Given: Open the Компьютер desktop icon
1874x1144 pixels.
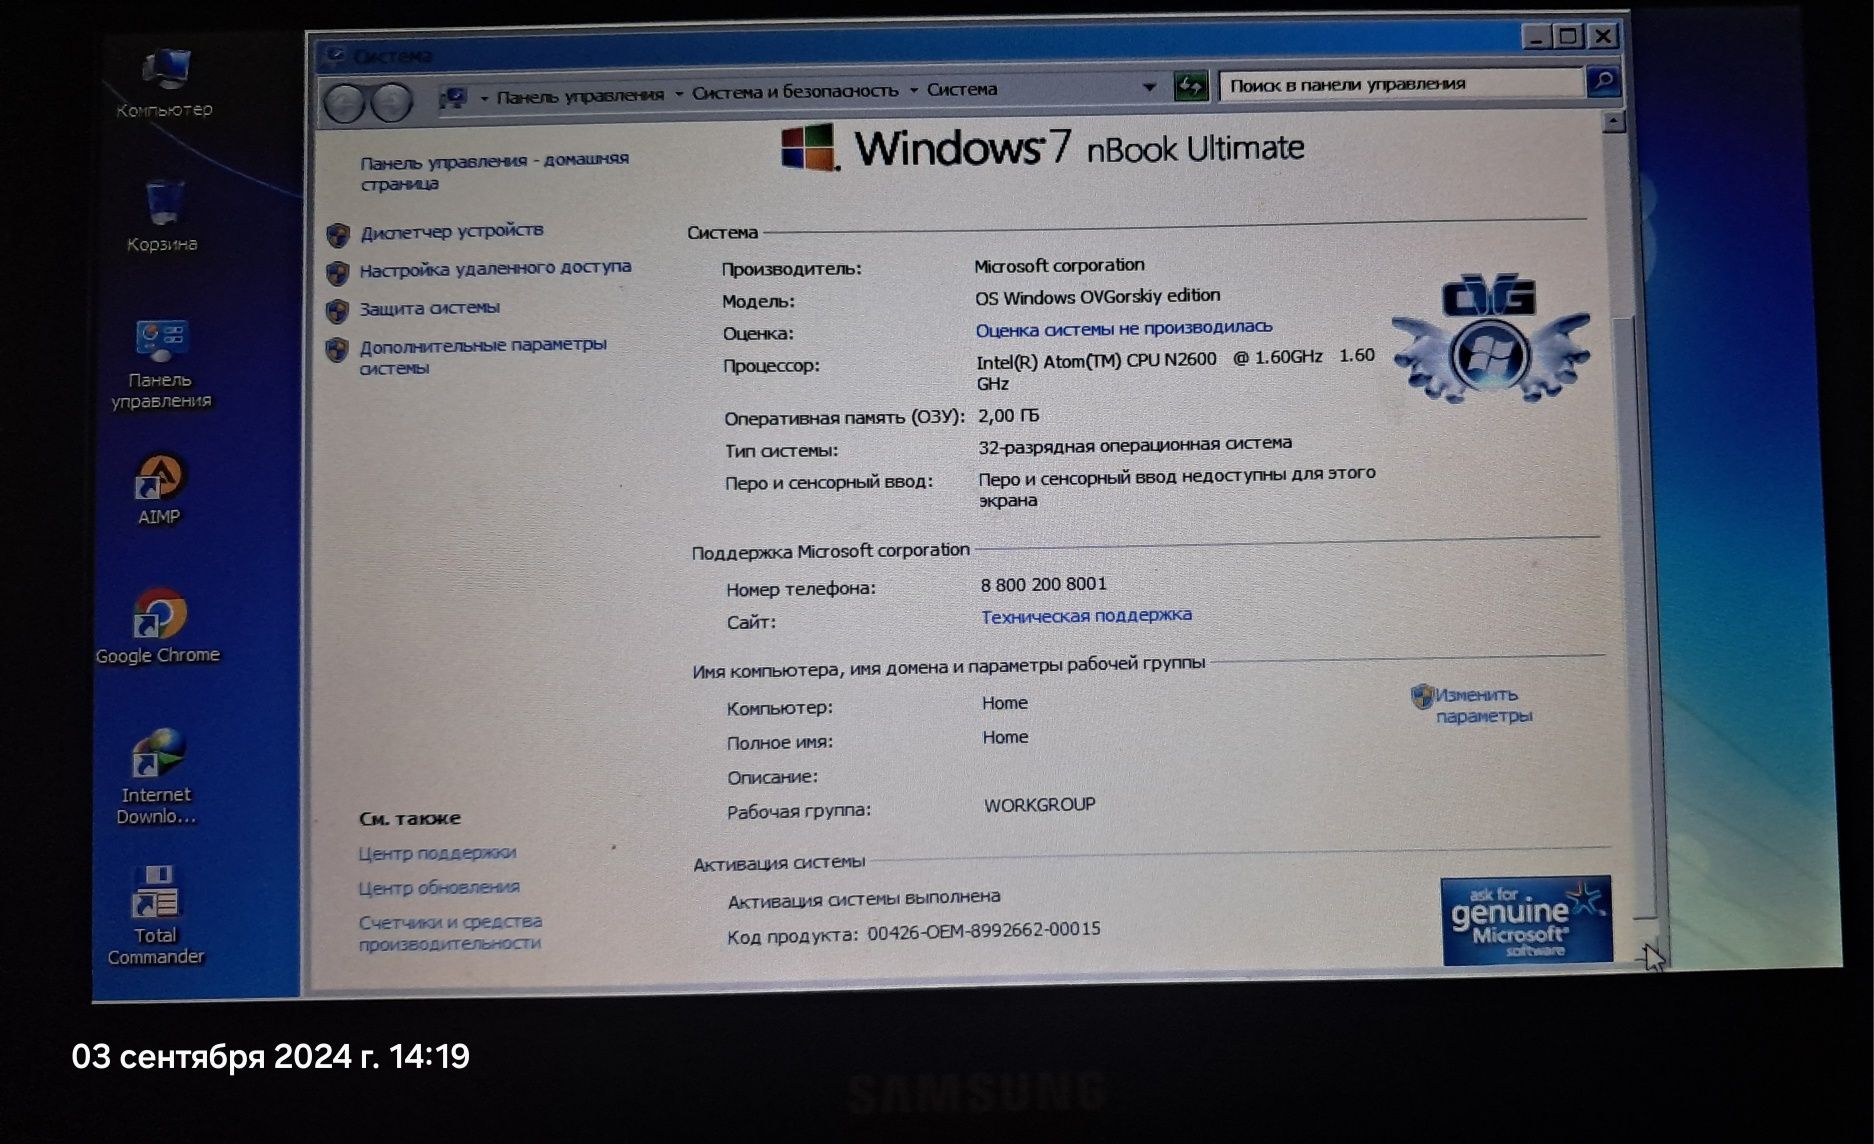Looking at the screenshot, I should (x=165, y=83).
